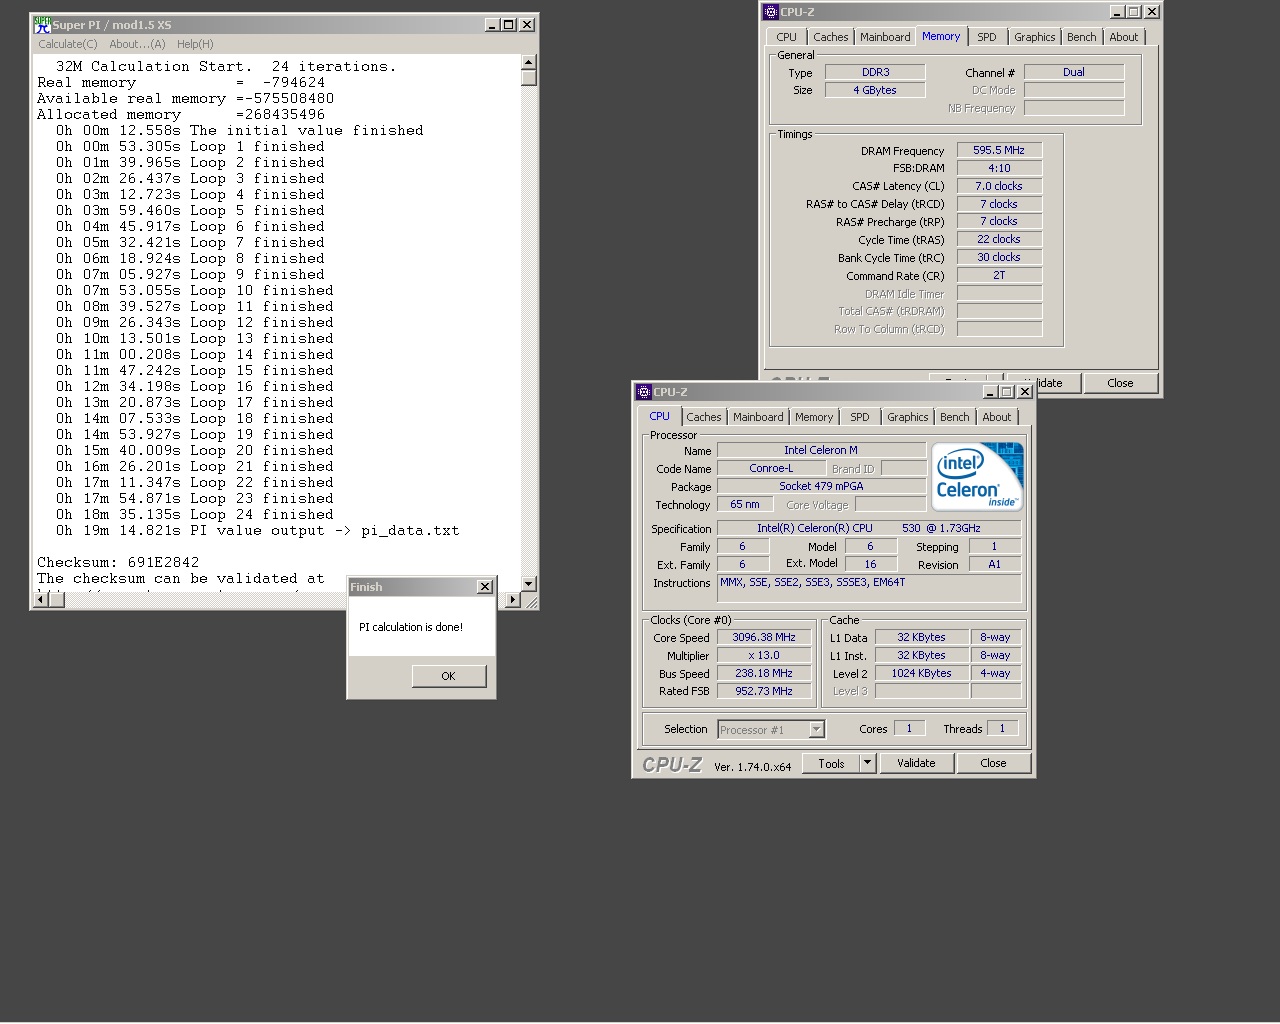Click the Super PI title bar icon
This screenshot has width=1280, height=1024.
pos(42,25)
